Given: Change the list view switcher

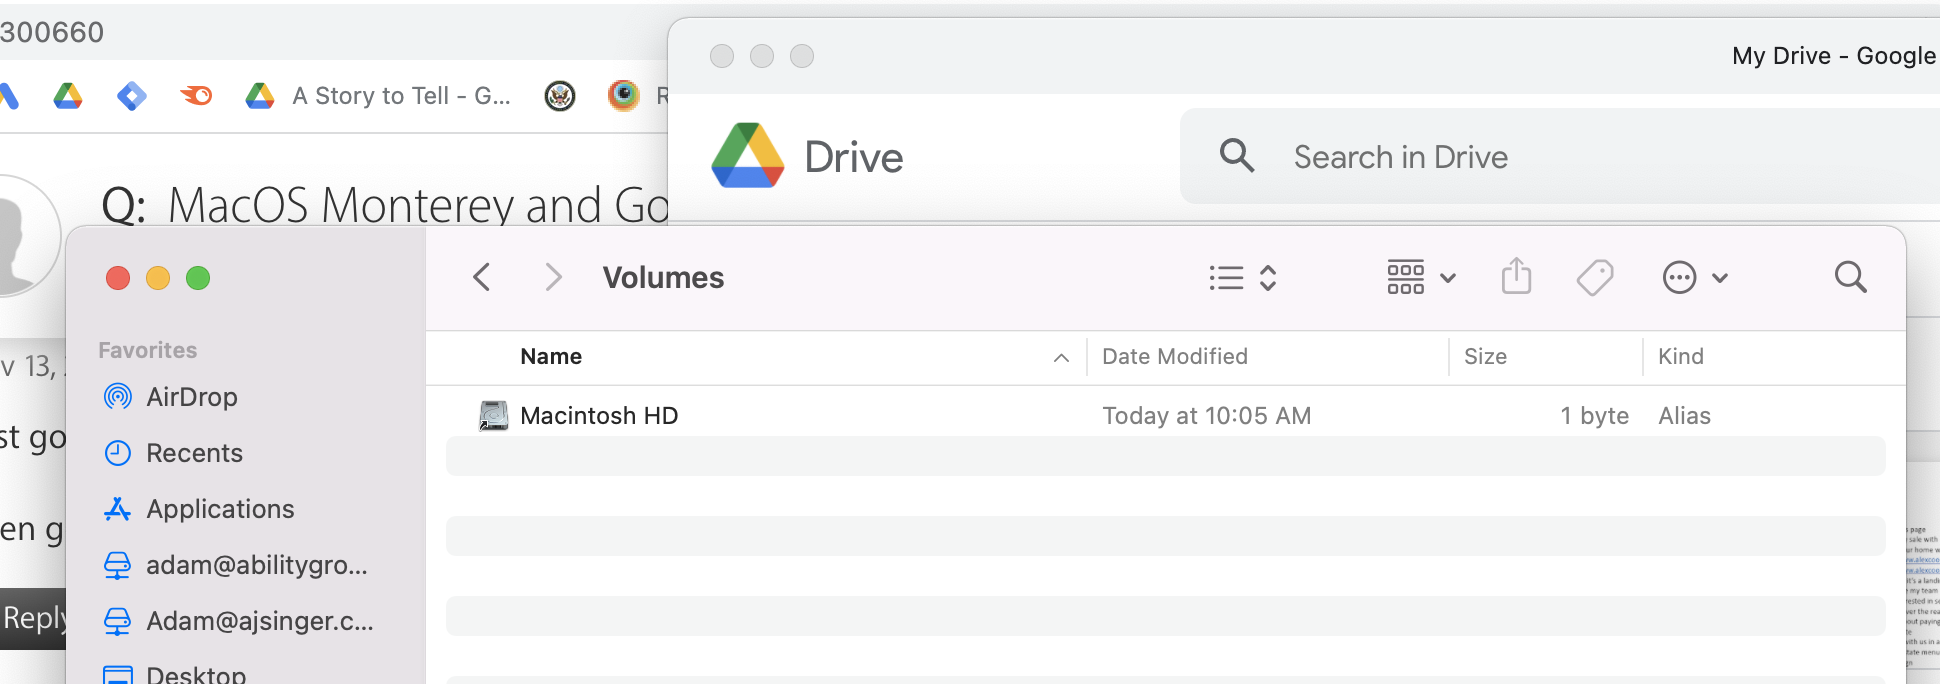Looking at the screenshot, I should click(1242, 277).
